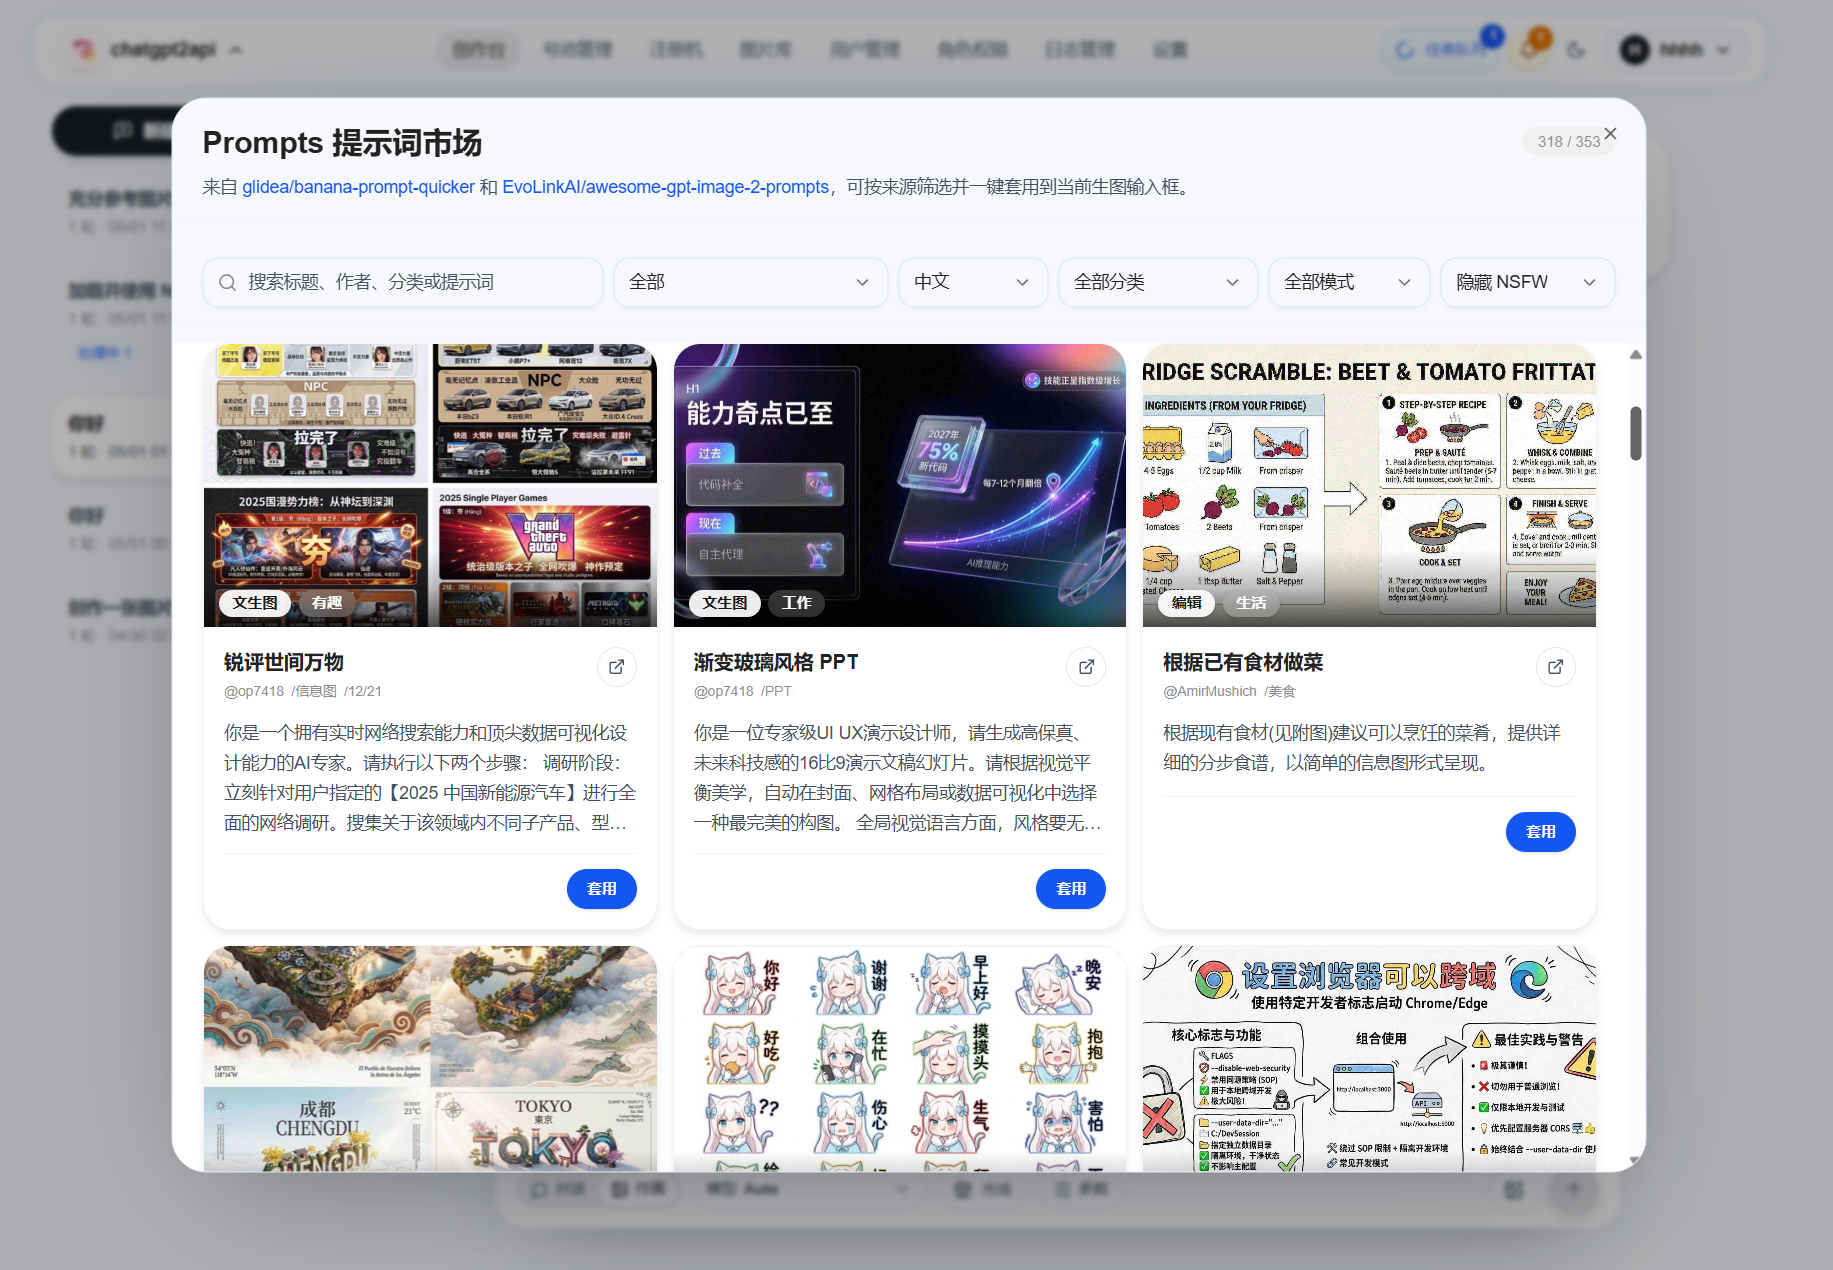Click the 文生图 tag on 锐评世间万物 card

[255, 603]
